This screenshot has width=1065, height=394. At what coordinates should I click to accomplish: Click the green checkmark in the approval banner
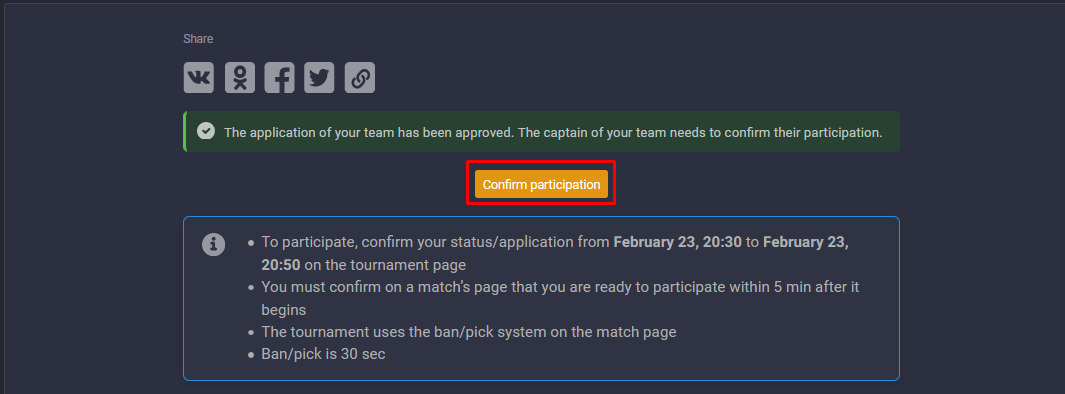(x=206, y=131)
